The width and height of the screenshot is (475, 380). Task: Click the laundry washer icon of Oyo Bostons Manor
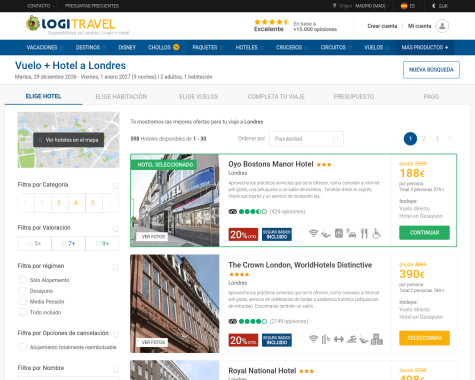pyautogui.click(x=339, y=233)
